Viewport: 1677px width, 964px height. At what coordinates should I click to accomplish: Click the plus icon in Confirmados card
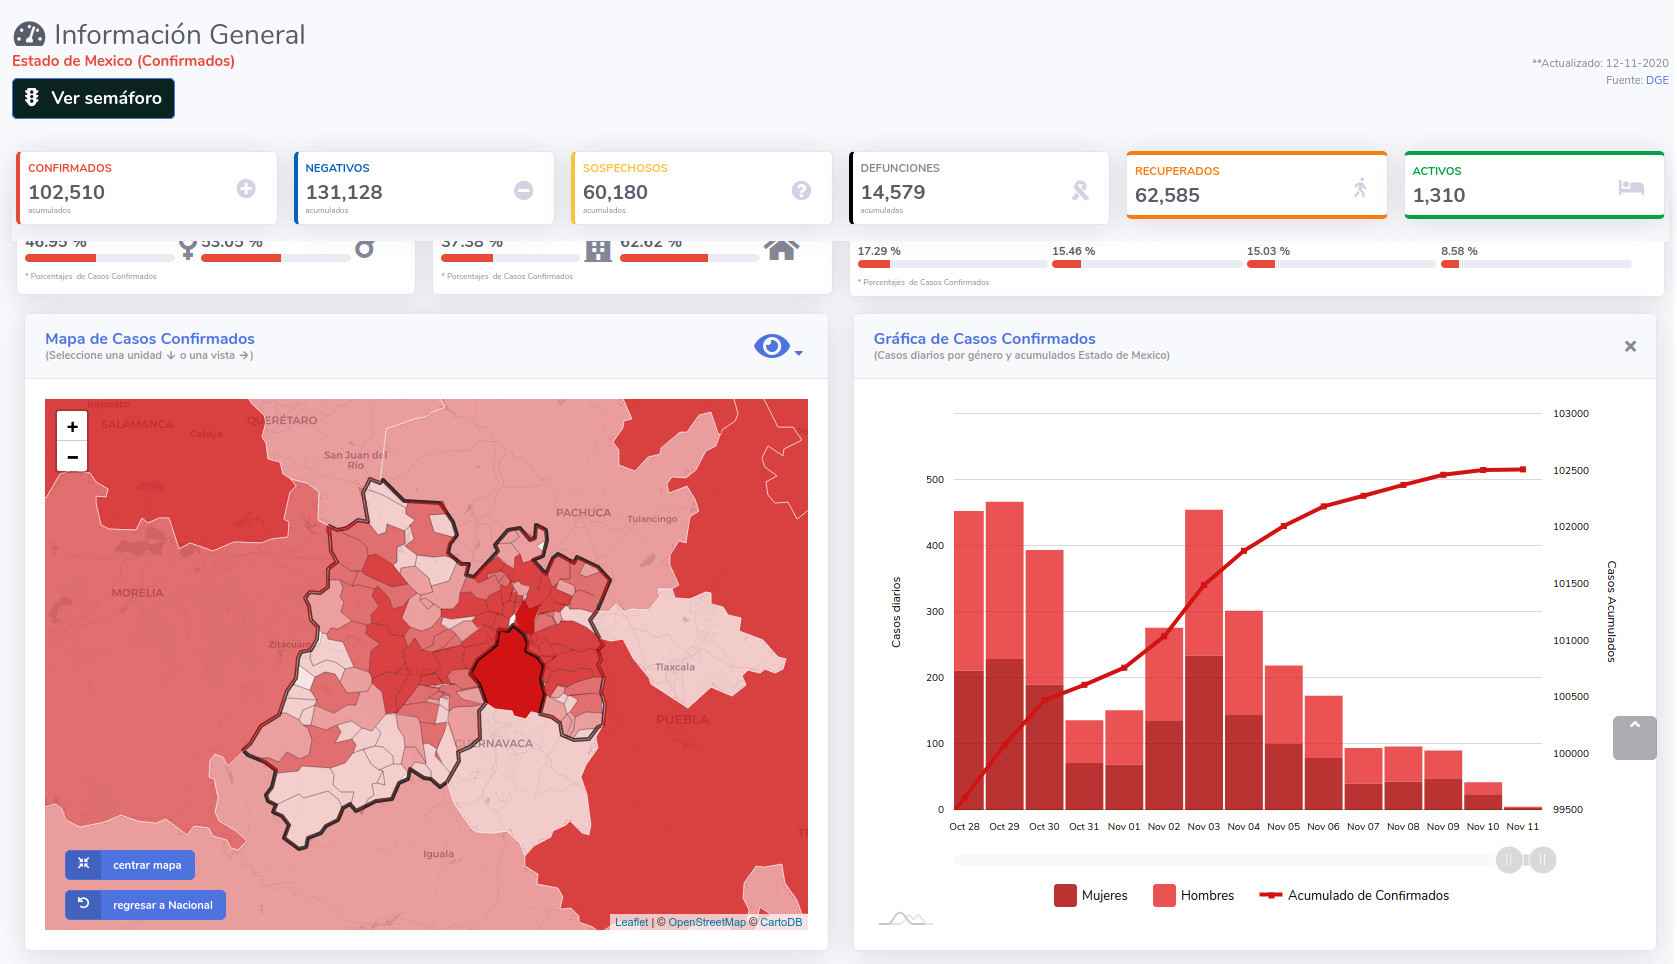tap(246, 188)
